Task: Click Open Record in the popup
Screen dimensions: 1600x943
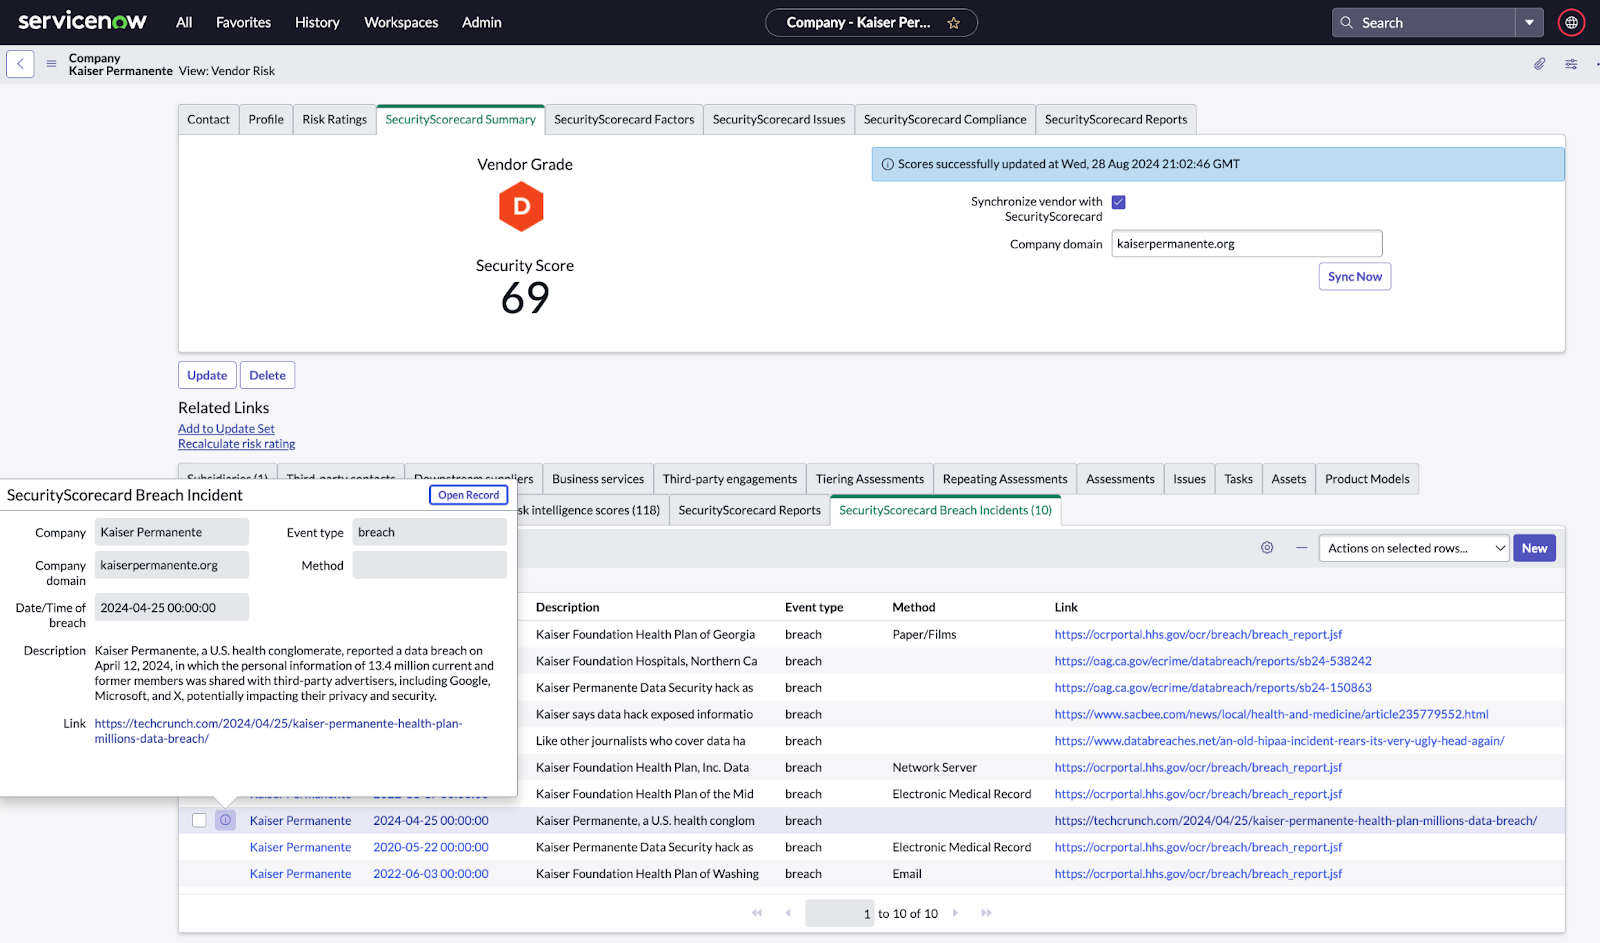Action: [468, 495]
